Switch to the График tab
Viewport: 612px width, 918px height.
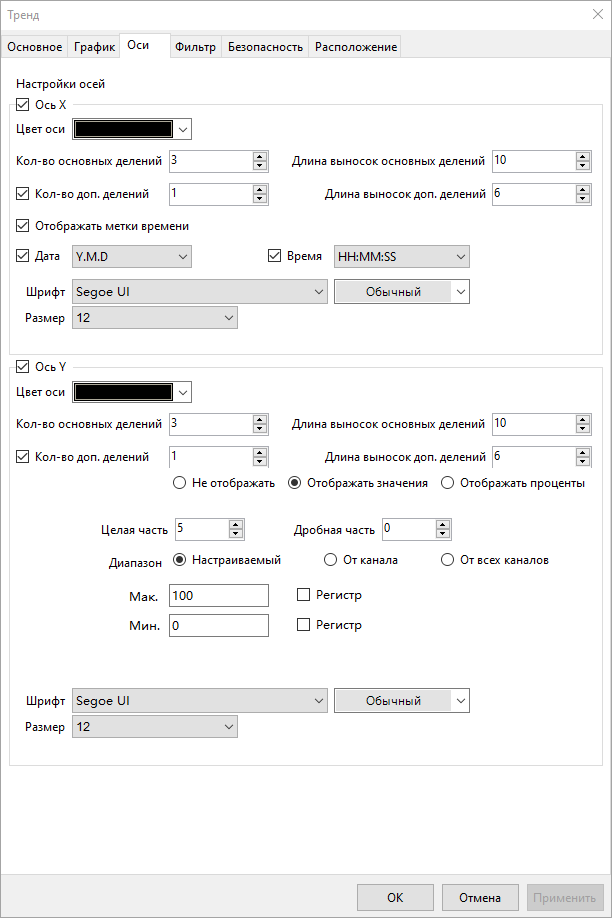[94, 47]
